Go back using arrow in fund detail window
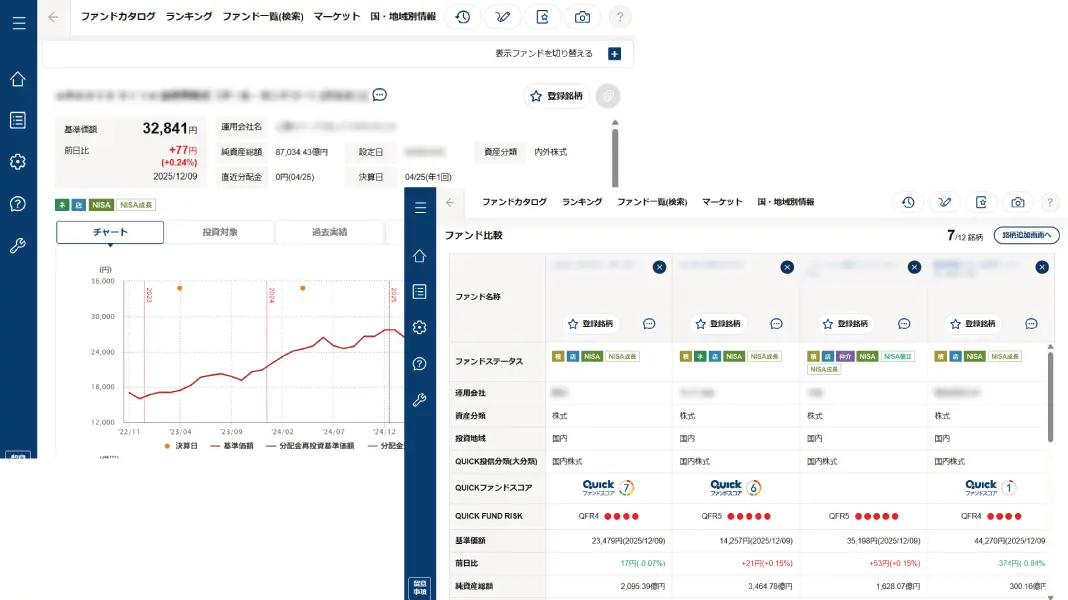This screenshot has width=1068, height=600. click(x=53, y=18)
